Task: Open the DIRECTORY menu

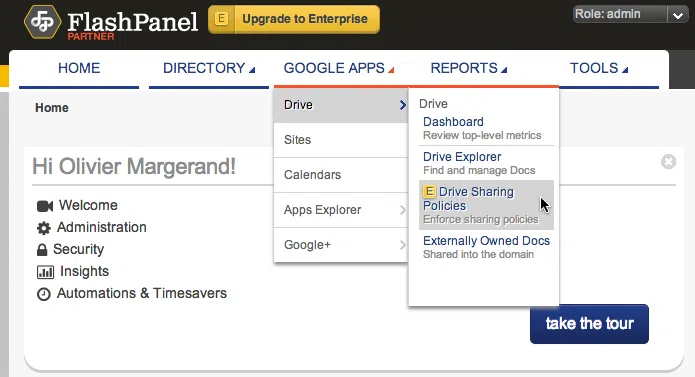Action: (209, 68)
